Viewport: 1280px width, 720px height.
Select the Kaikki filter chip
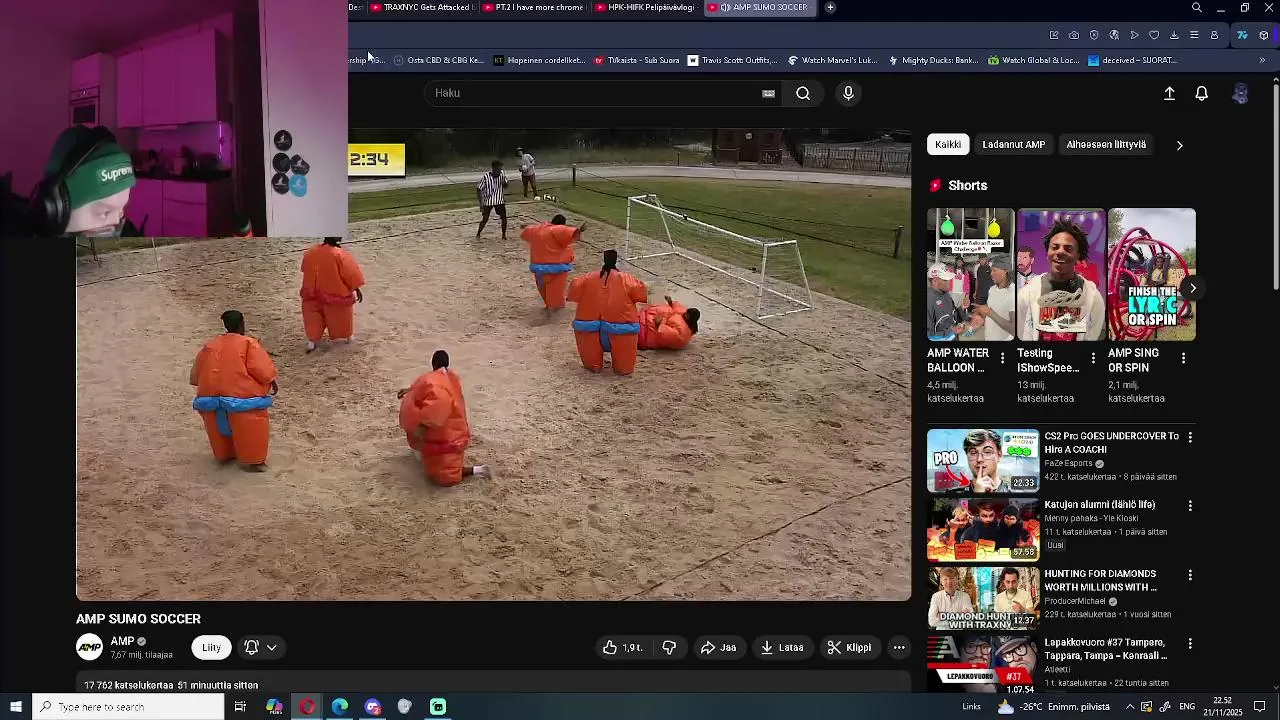tap(948, 145)
